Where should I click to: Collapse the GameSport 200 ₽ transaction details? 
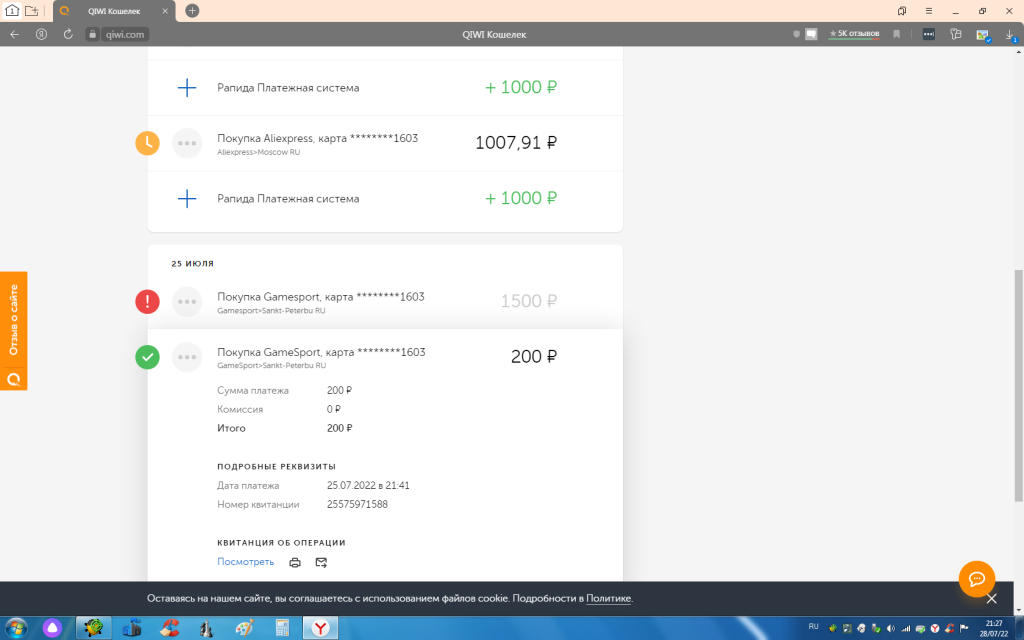click(385, 357)
